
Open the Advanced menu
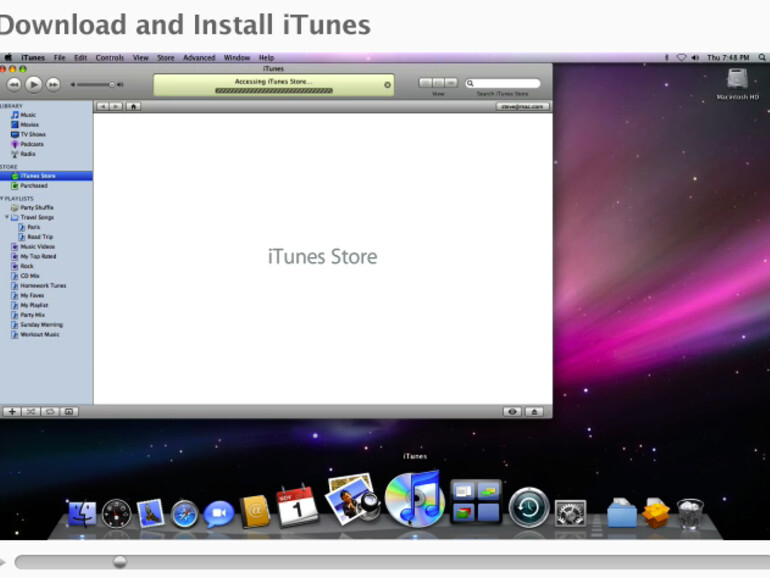coord(199,57)
